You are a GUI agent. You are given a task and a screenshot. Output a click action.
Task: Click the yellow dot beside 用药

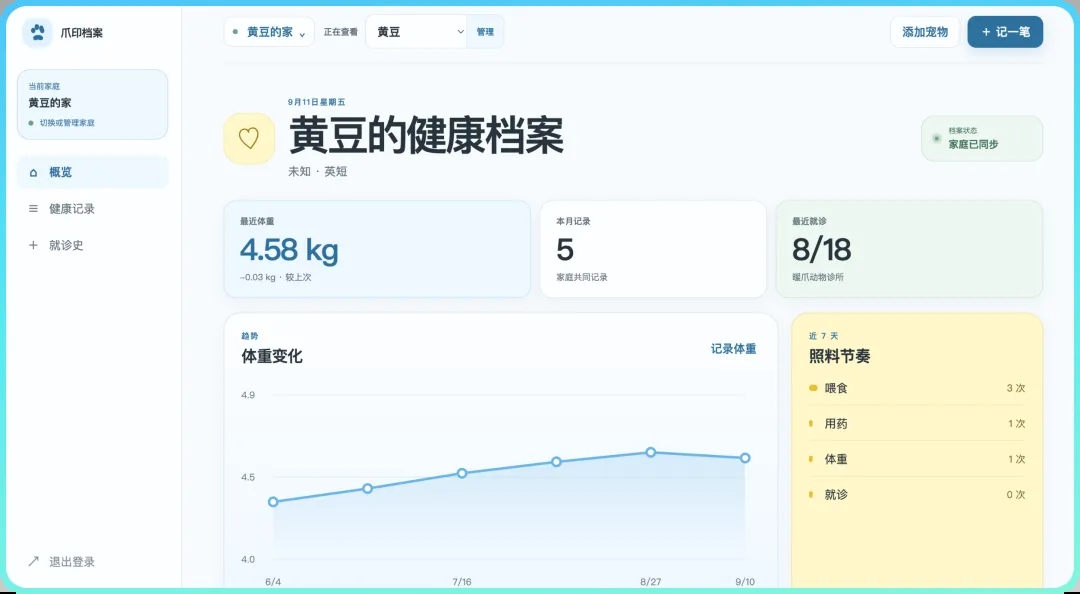click(x=811, y=423)
